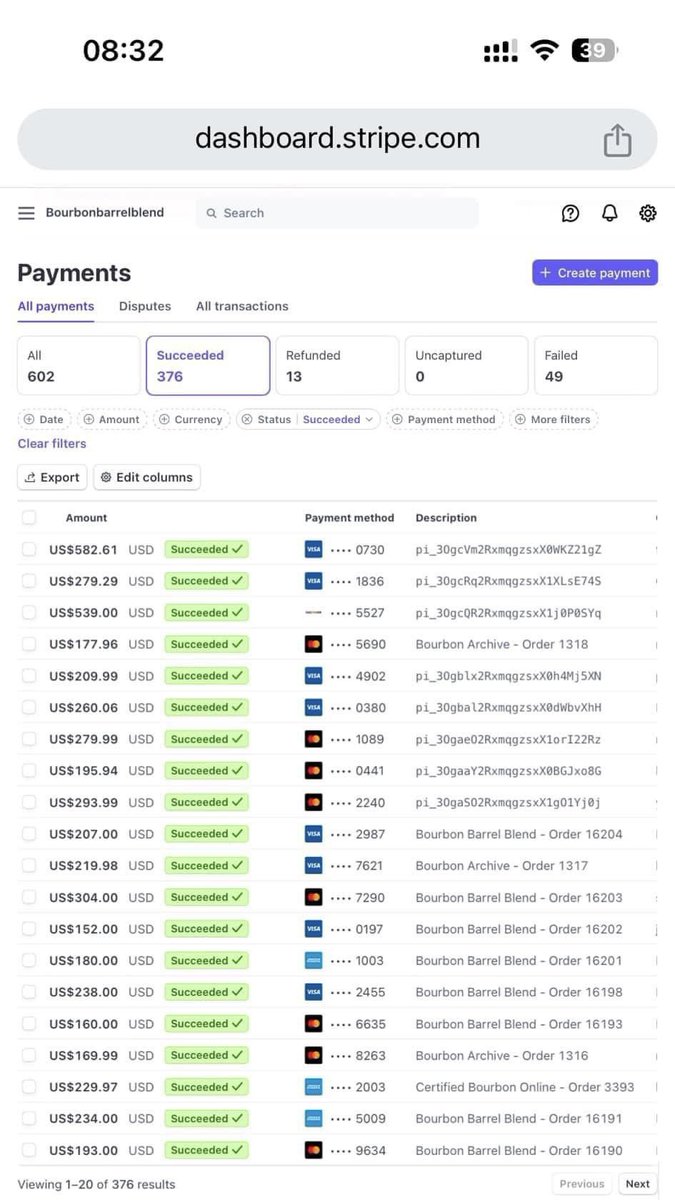Click the Visa icon for card 1836
This screenshot has height=1200, width=675.
314,581
